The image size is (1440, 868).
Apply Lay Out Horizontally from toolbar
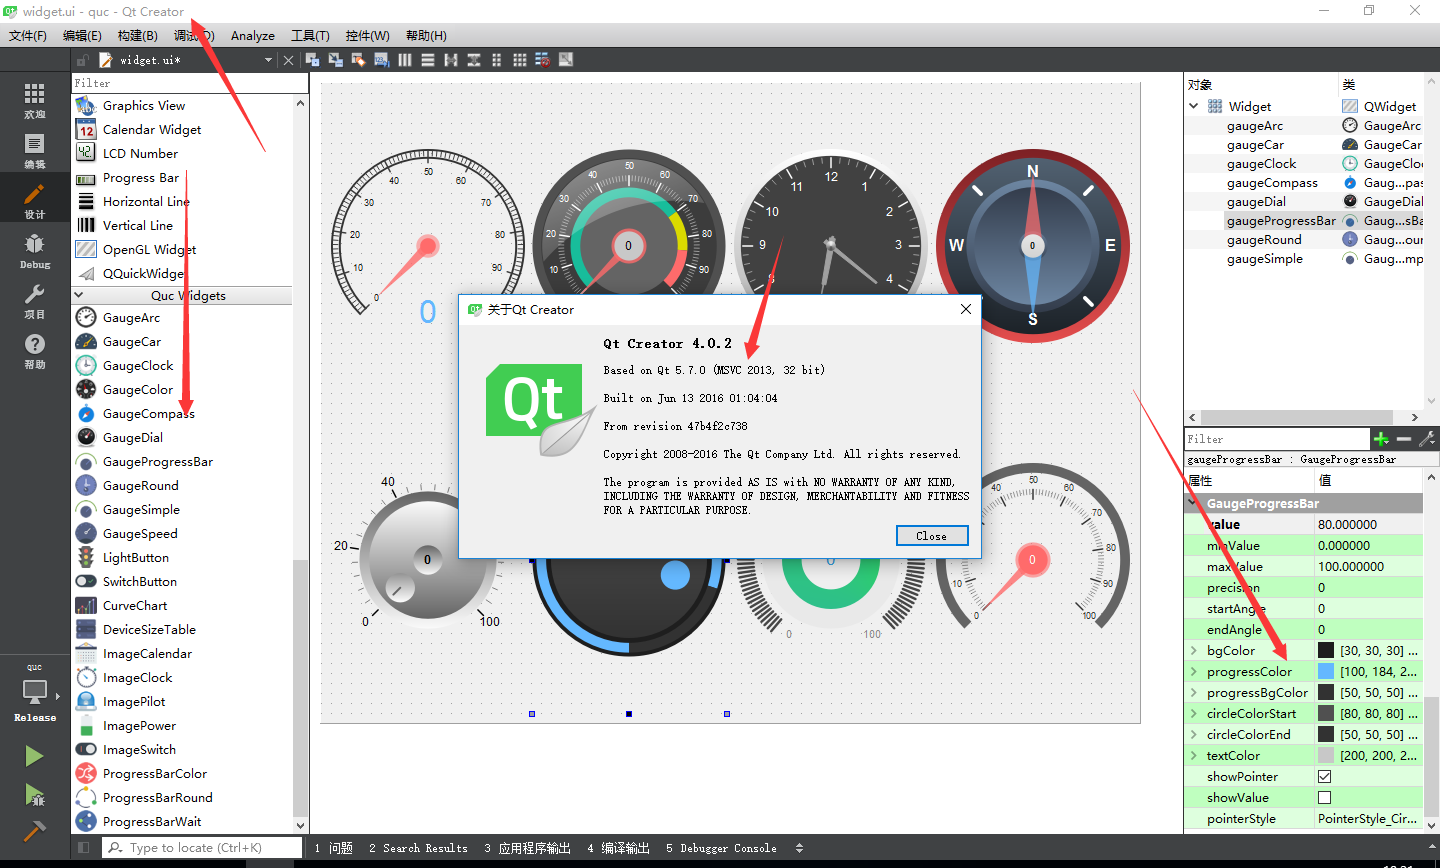[x=405, y=60]
